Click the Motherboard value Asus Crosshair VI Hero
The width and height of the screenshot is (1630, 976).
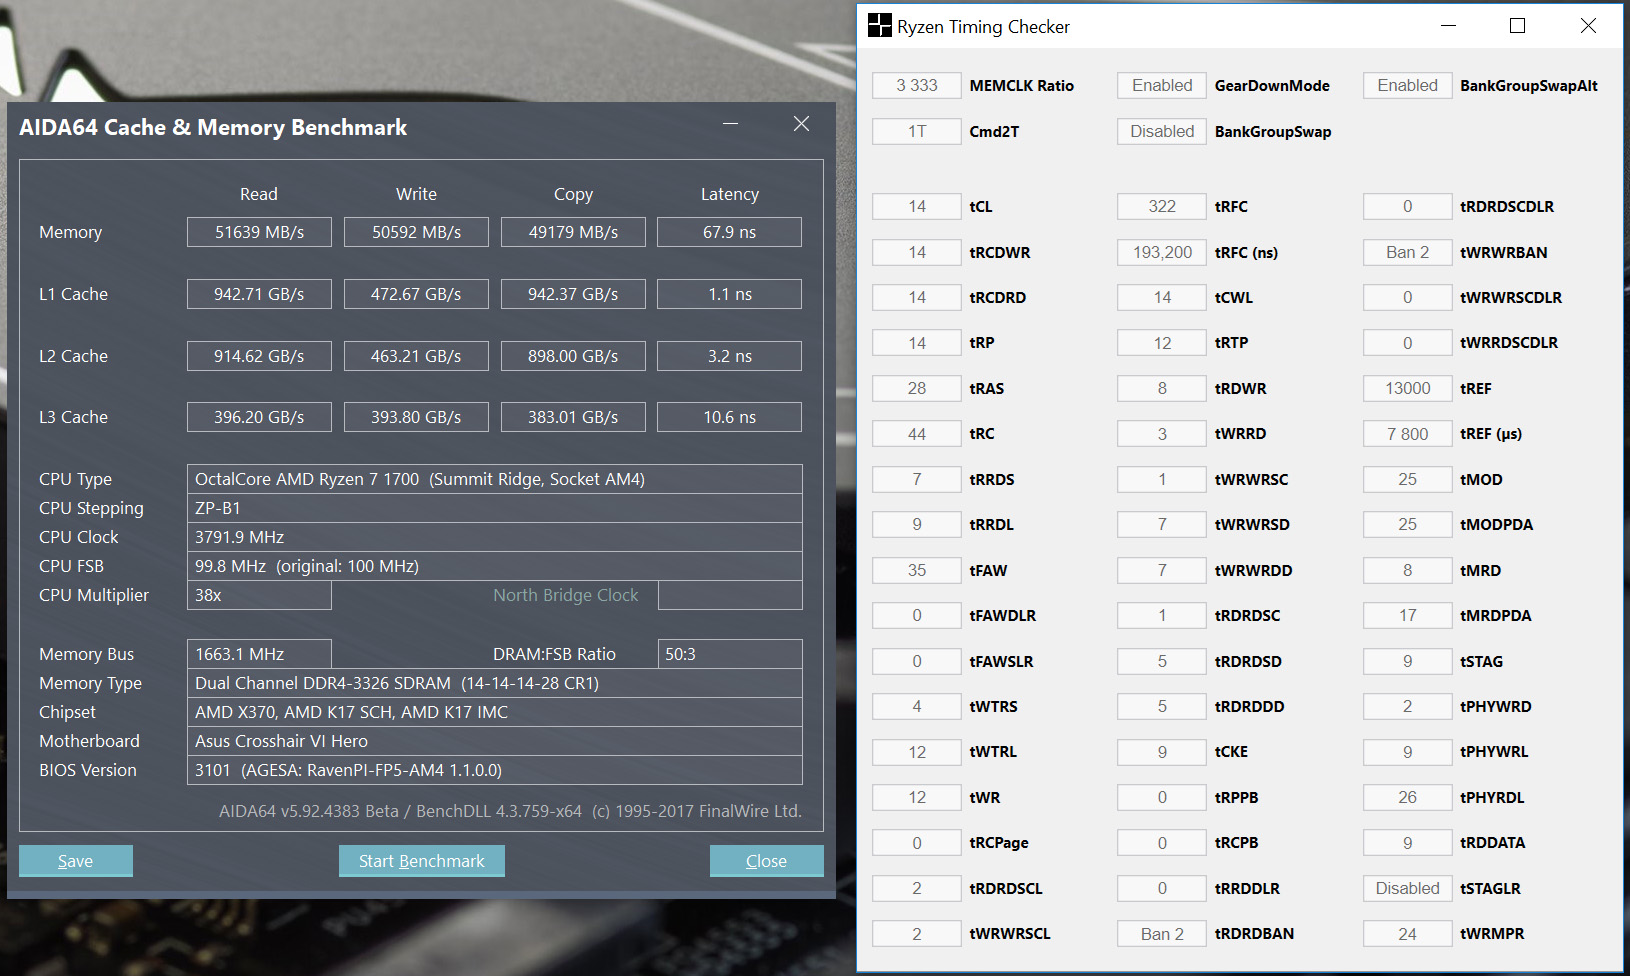494,741
